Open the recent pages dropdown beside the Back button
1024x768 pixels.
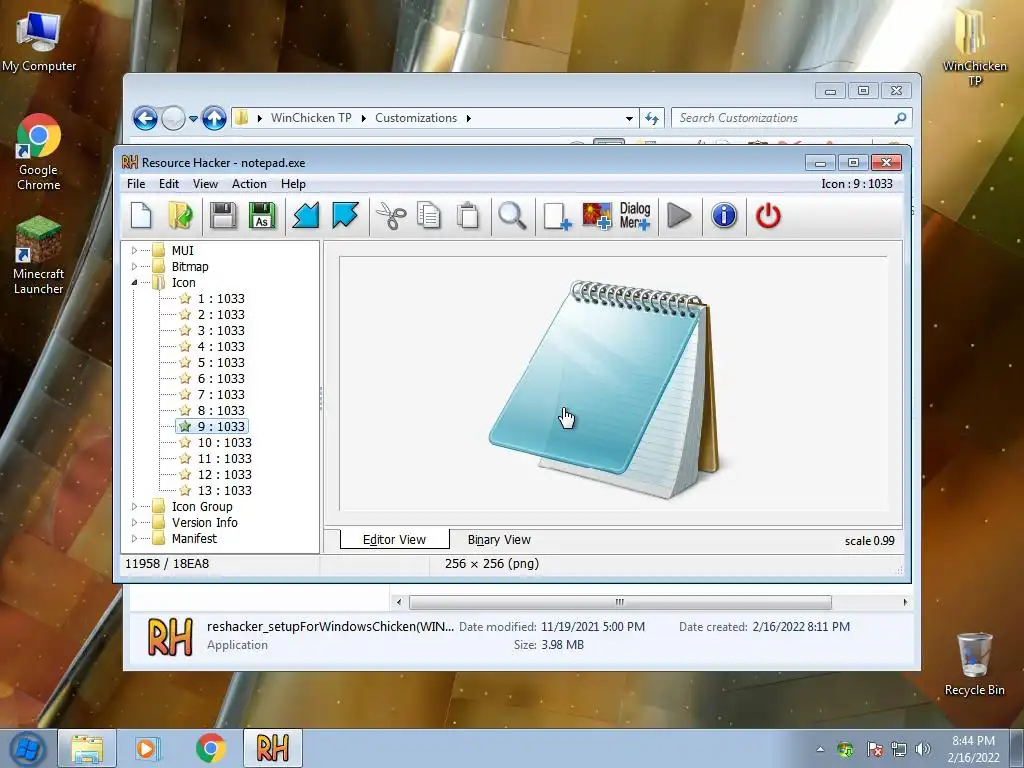193,119
